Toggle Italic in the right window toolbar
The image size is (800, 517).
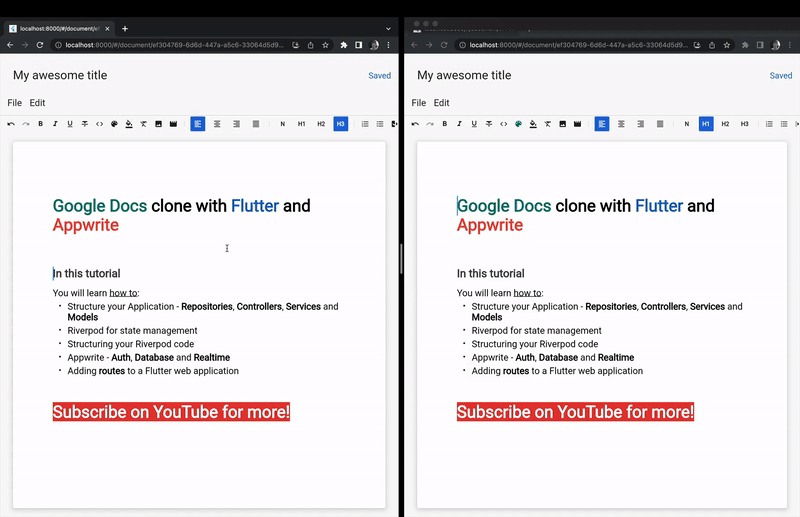point(459,124)
